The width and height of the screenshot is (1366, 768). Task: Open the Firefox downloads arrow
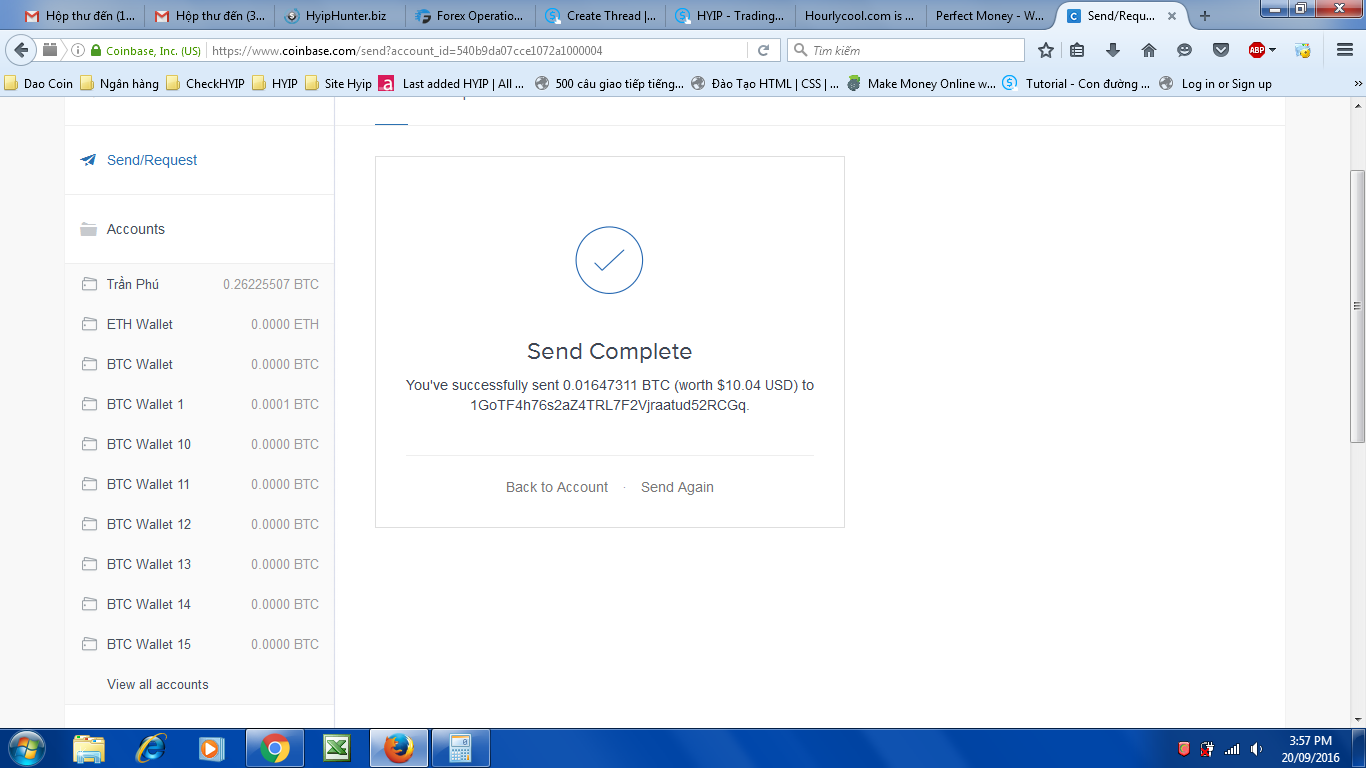(x=1113, y=50)
